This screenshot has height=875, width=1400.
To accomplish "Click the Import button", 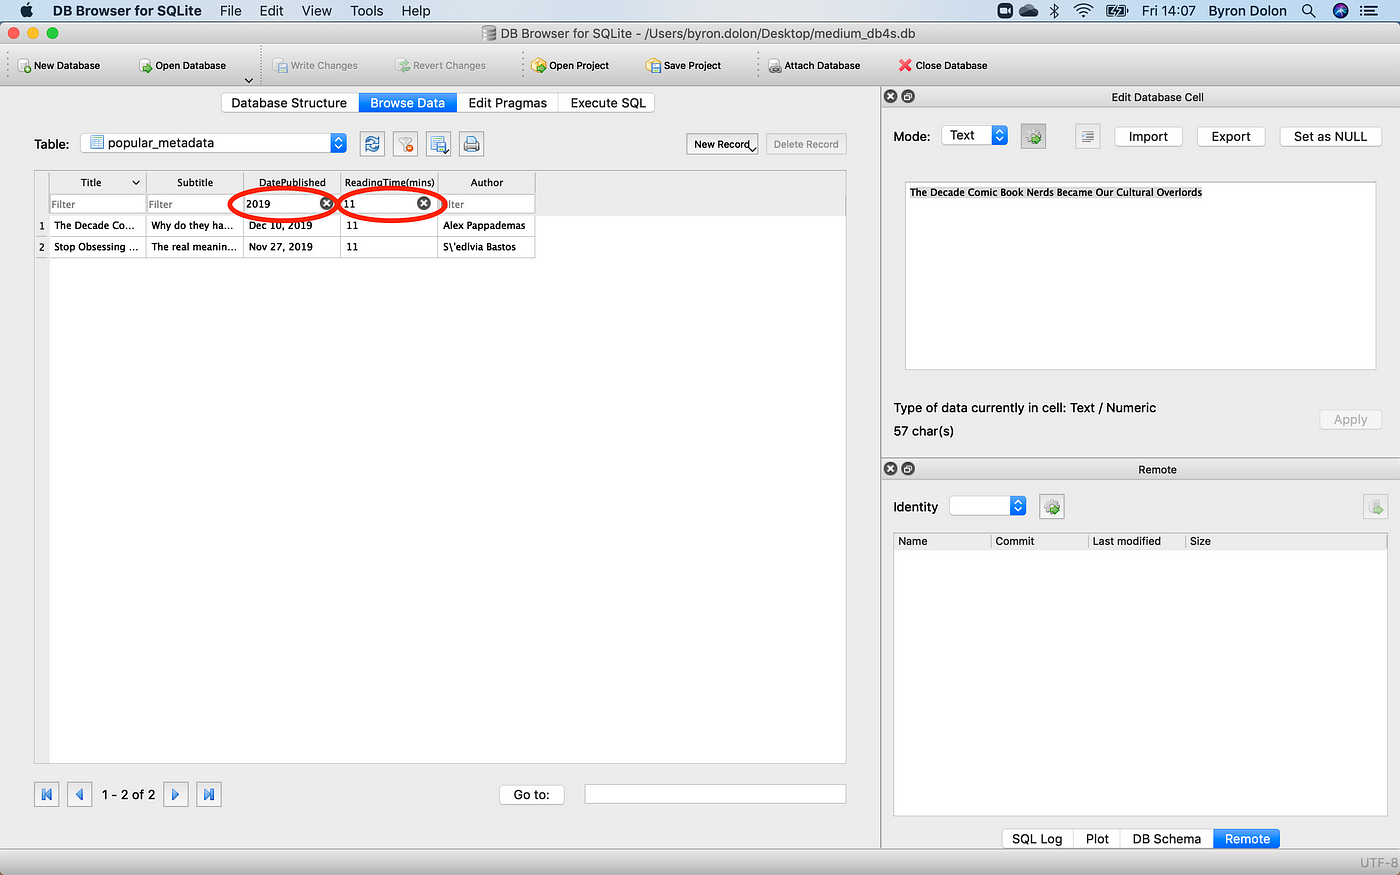I will (1148, 137).
